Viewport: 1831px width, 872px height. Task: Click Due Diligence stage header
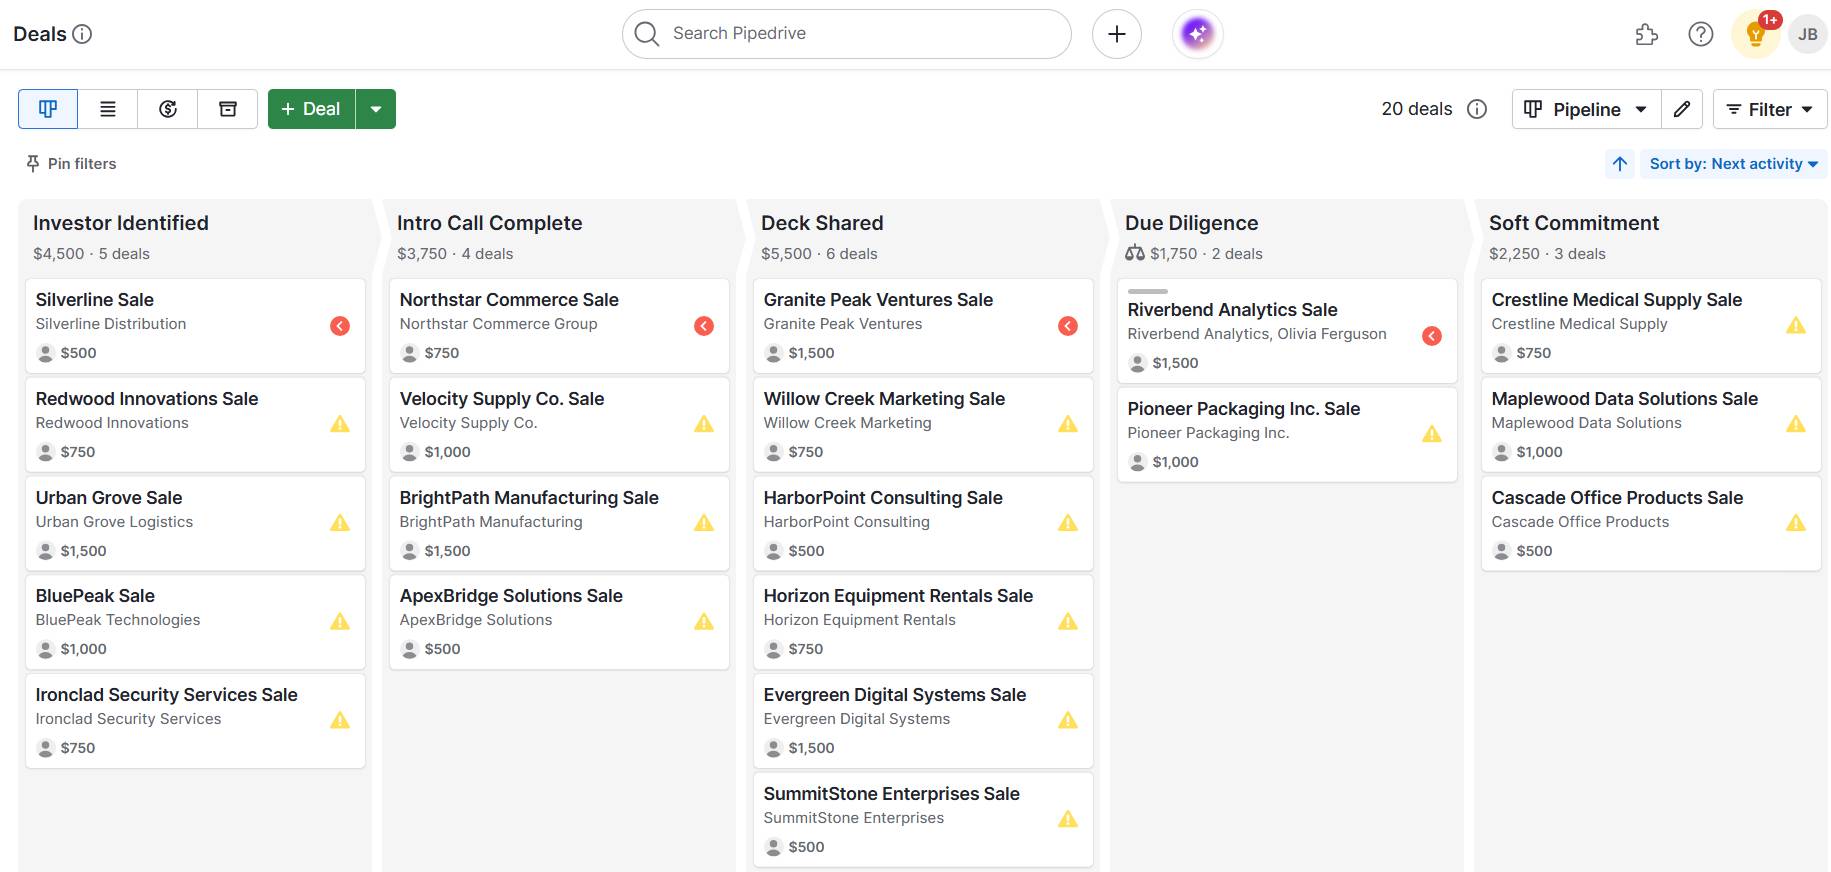[x=1191, y=223]
